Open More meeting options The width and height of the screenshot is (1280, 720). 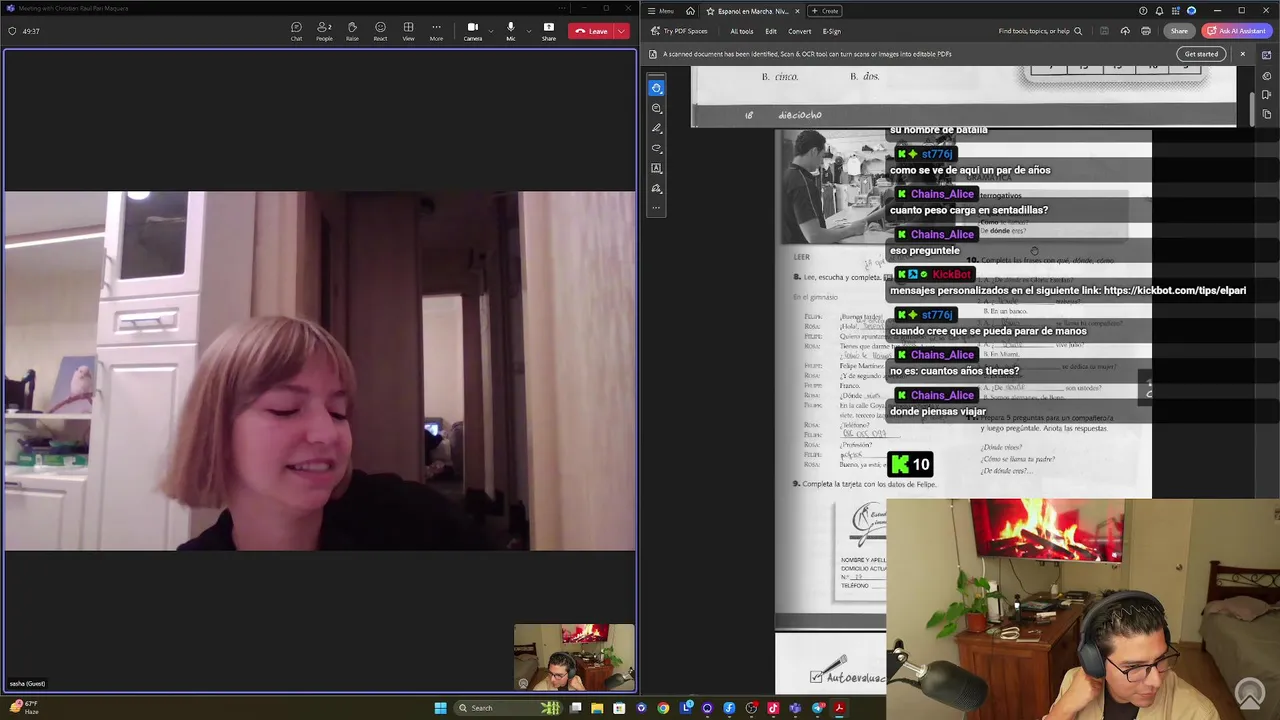point(436,31)
